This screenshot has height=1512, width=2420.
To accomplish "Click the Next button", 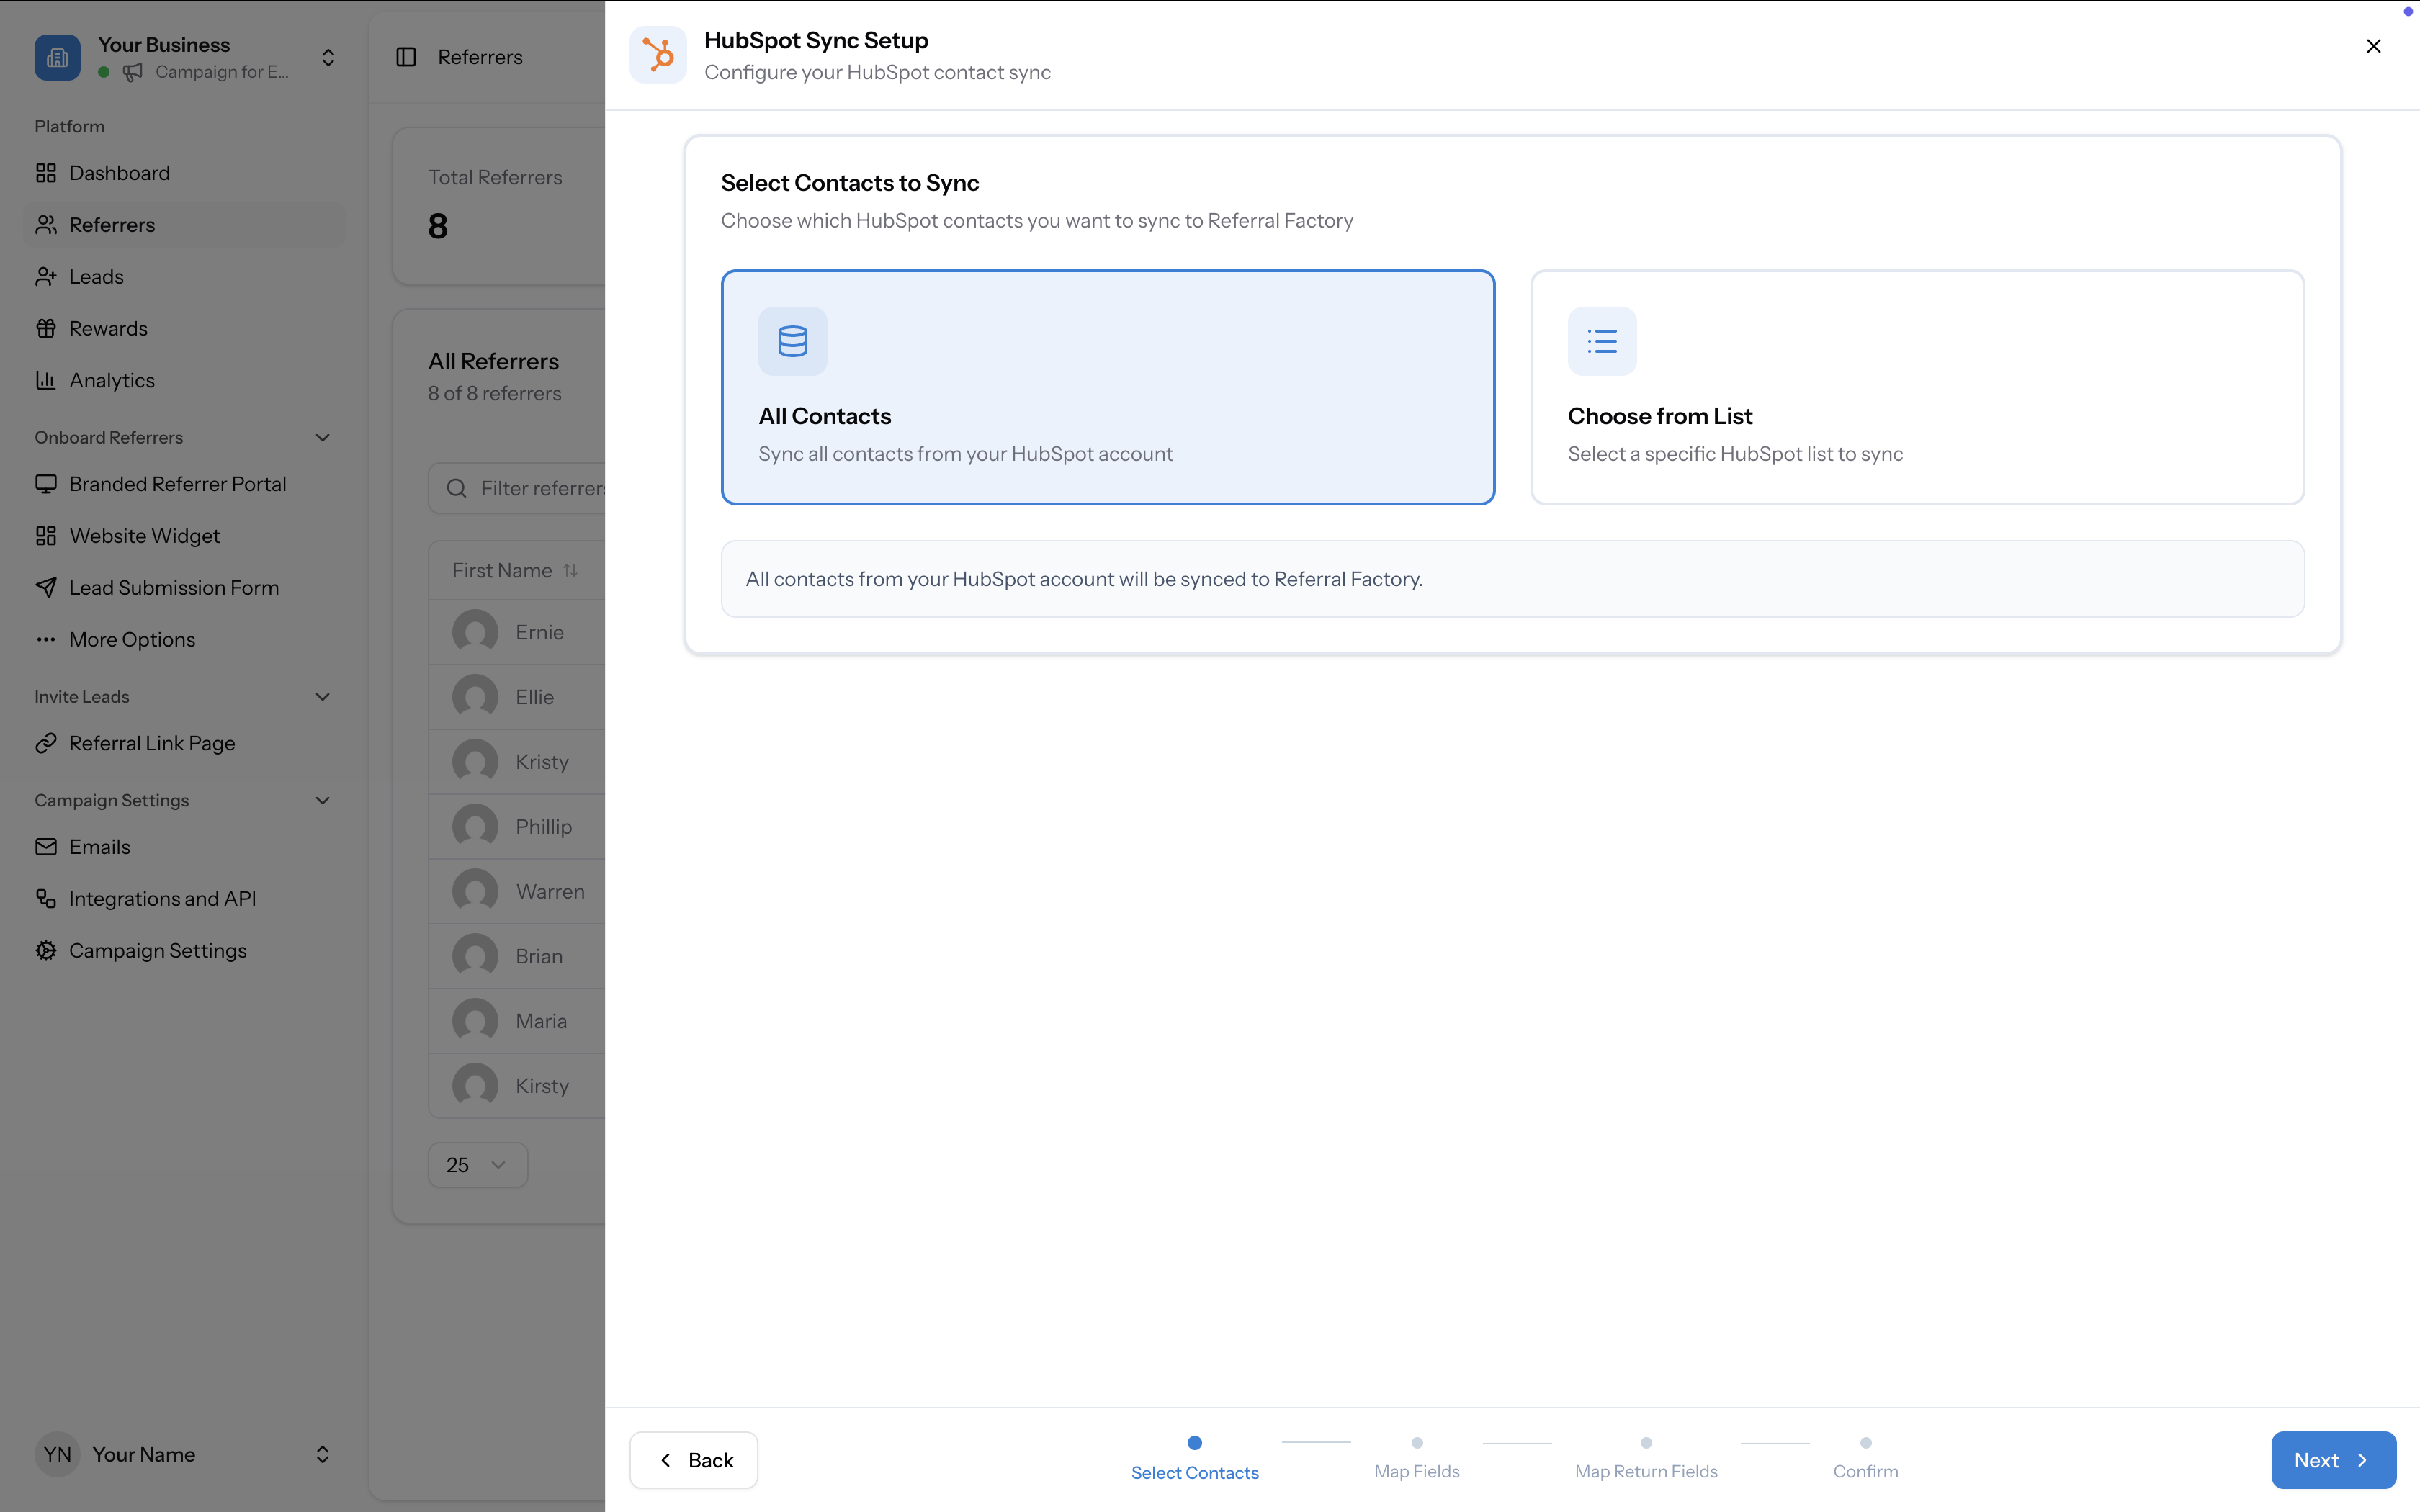I will click(x=2332, y=1459).
